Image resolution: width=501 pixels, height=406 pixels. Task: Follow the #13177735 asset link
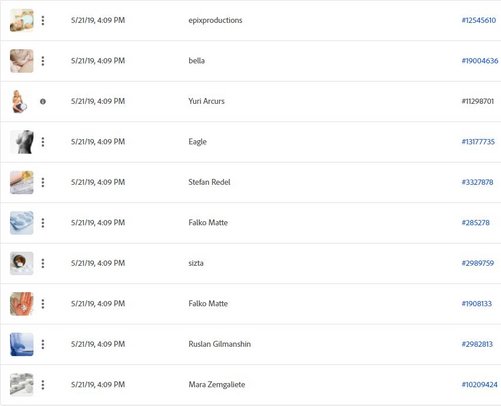pyautogui.click(x=478, y=142)
